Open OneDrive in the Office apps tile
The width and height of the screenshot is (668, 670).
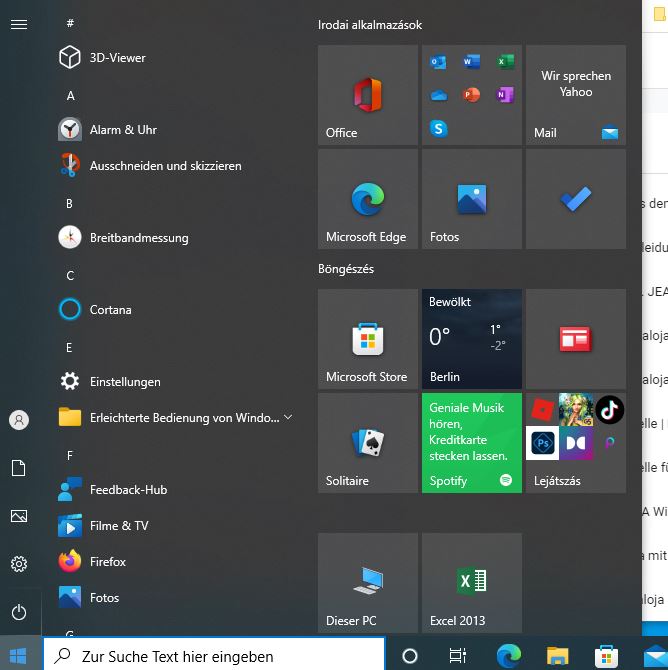(x=438, y=95)
